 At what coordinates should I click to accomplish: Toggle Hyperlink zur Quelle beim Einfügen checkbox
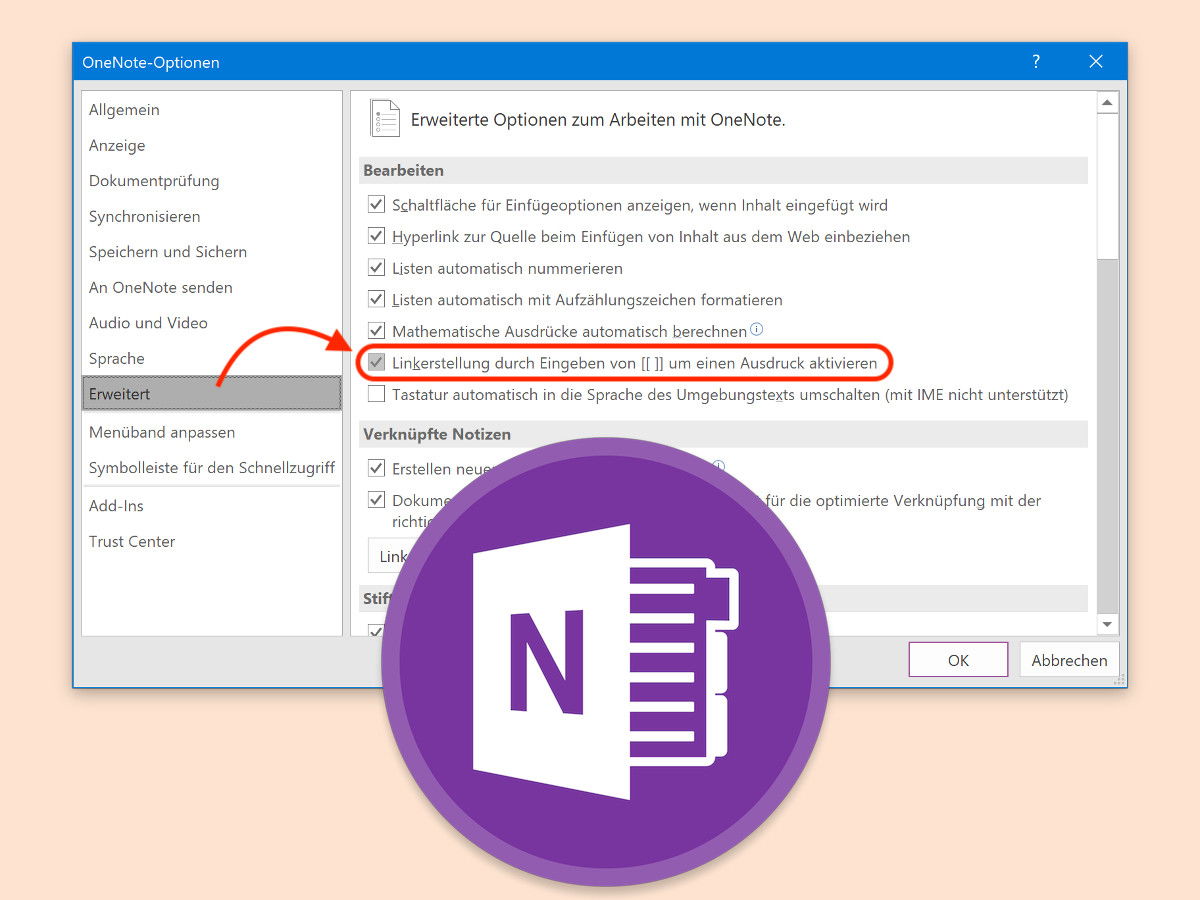[376, 236]
